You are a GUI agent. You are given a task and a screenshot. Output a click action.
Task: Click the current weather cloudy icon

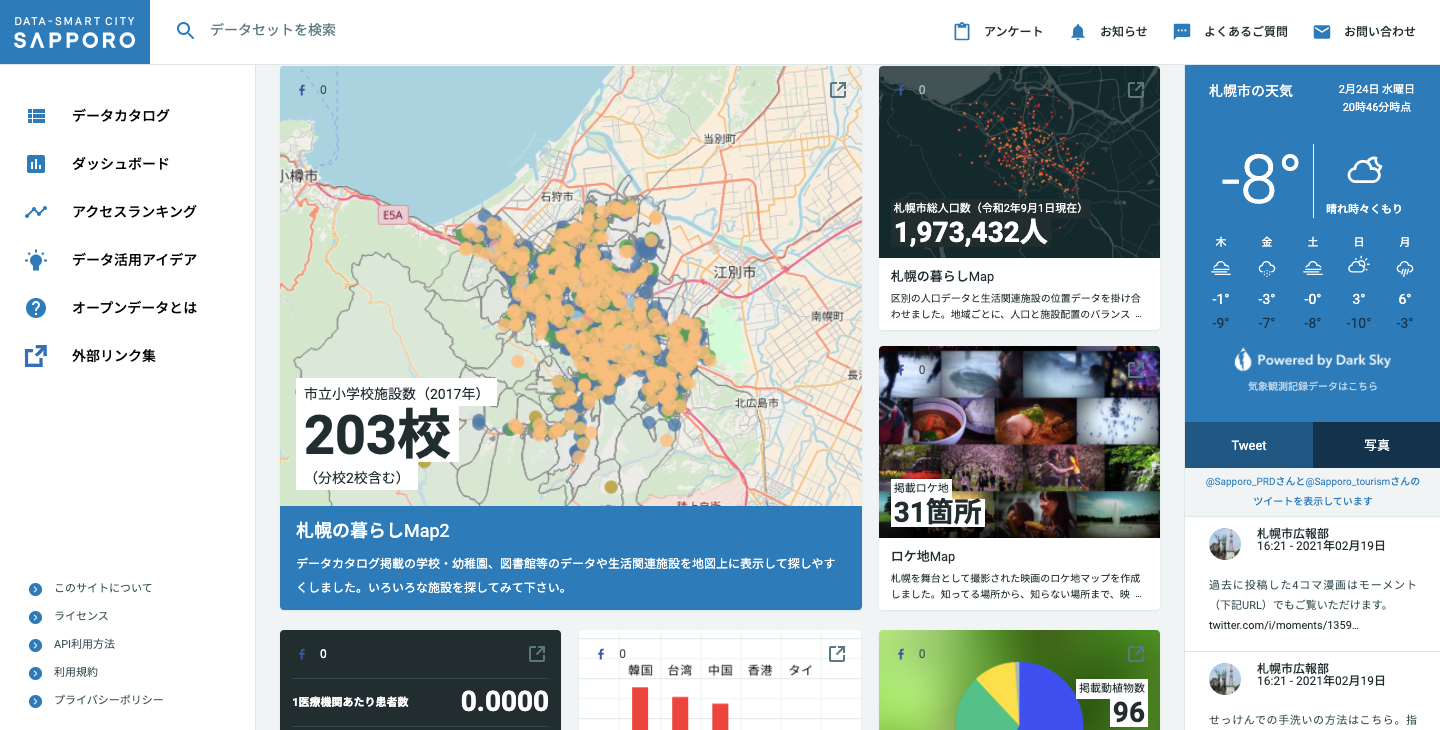(1364, 171)
